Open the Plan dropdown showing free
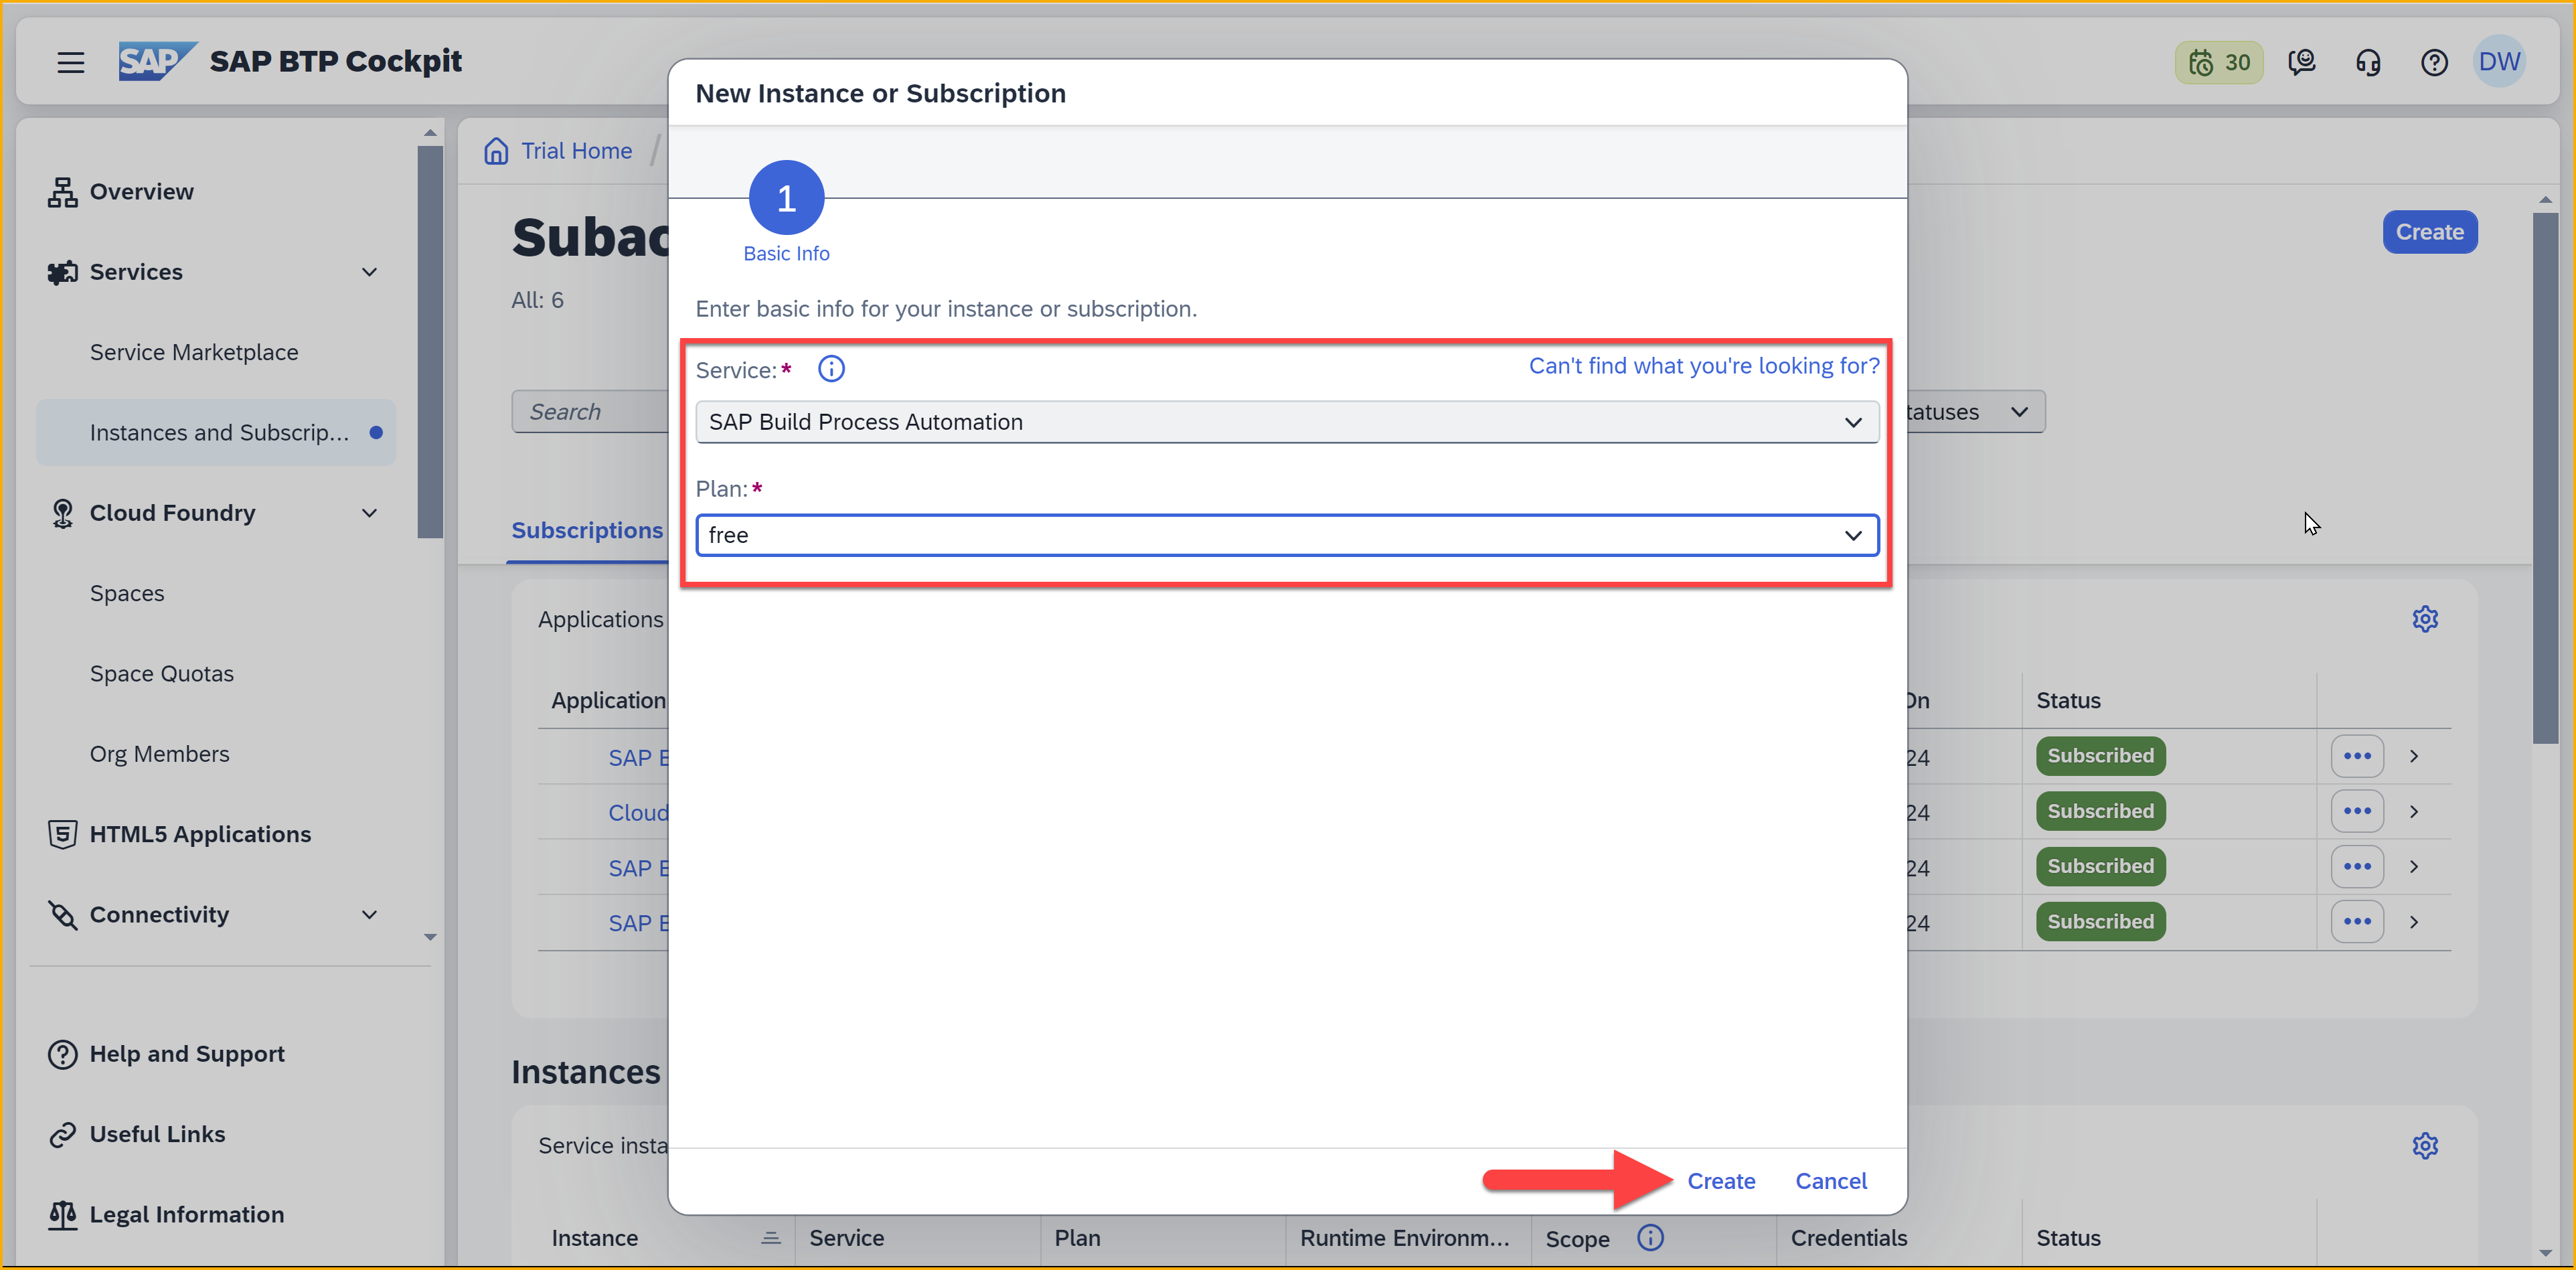 [x=1852, y=535]
